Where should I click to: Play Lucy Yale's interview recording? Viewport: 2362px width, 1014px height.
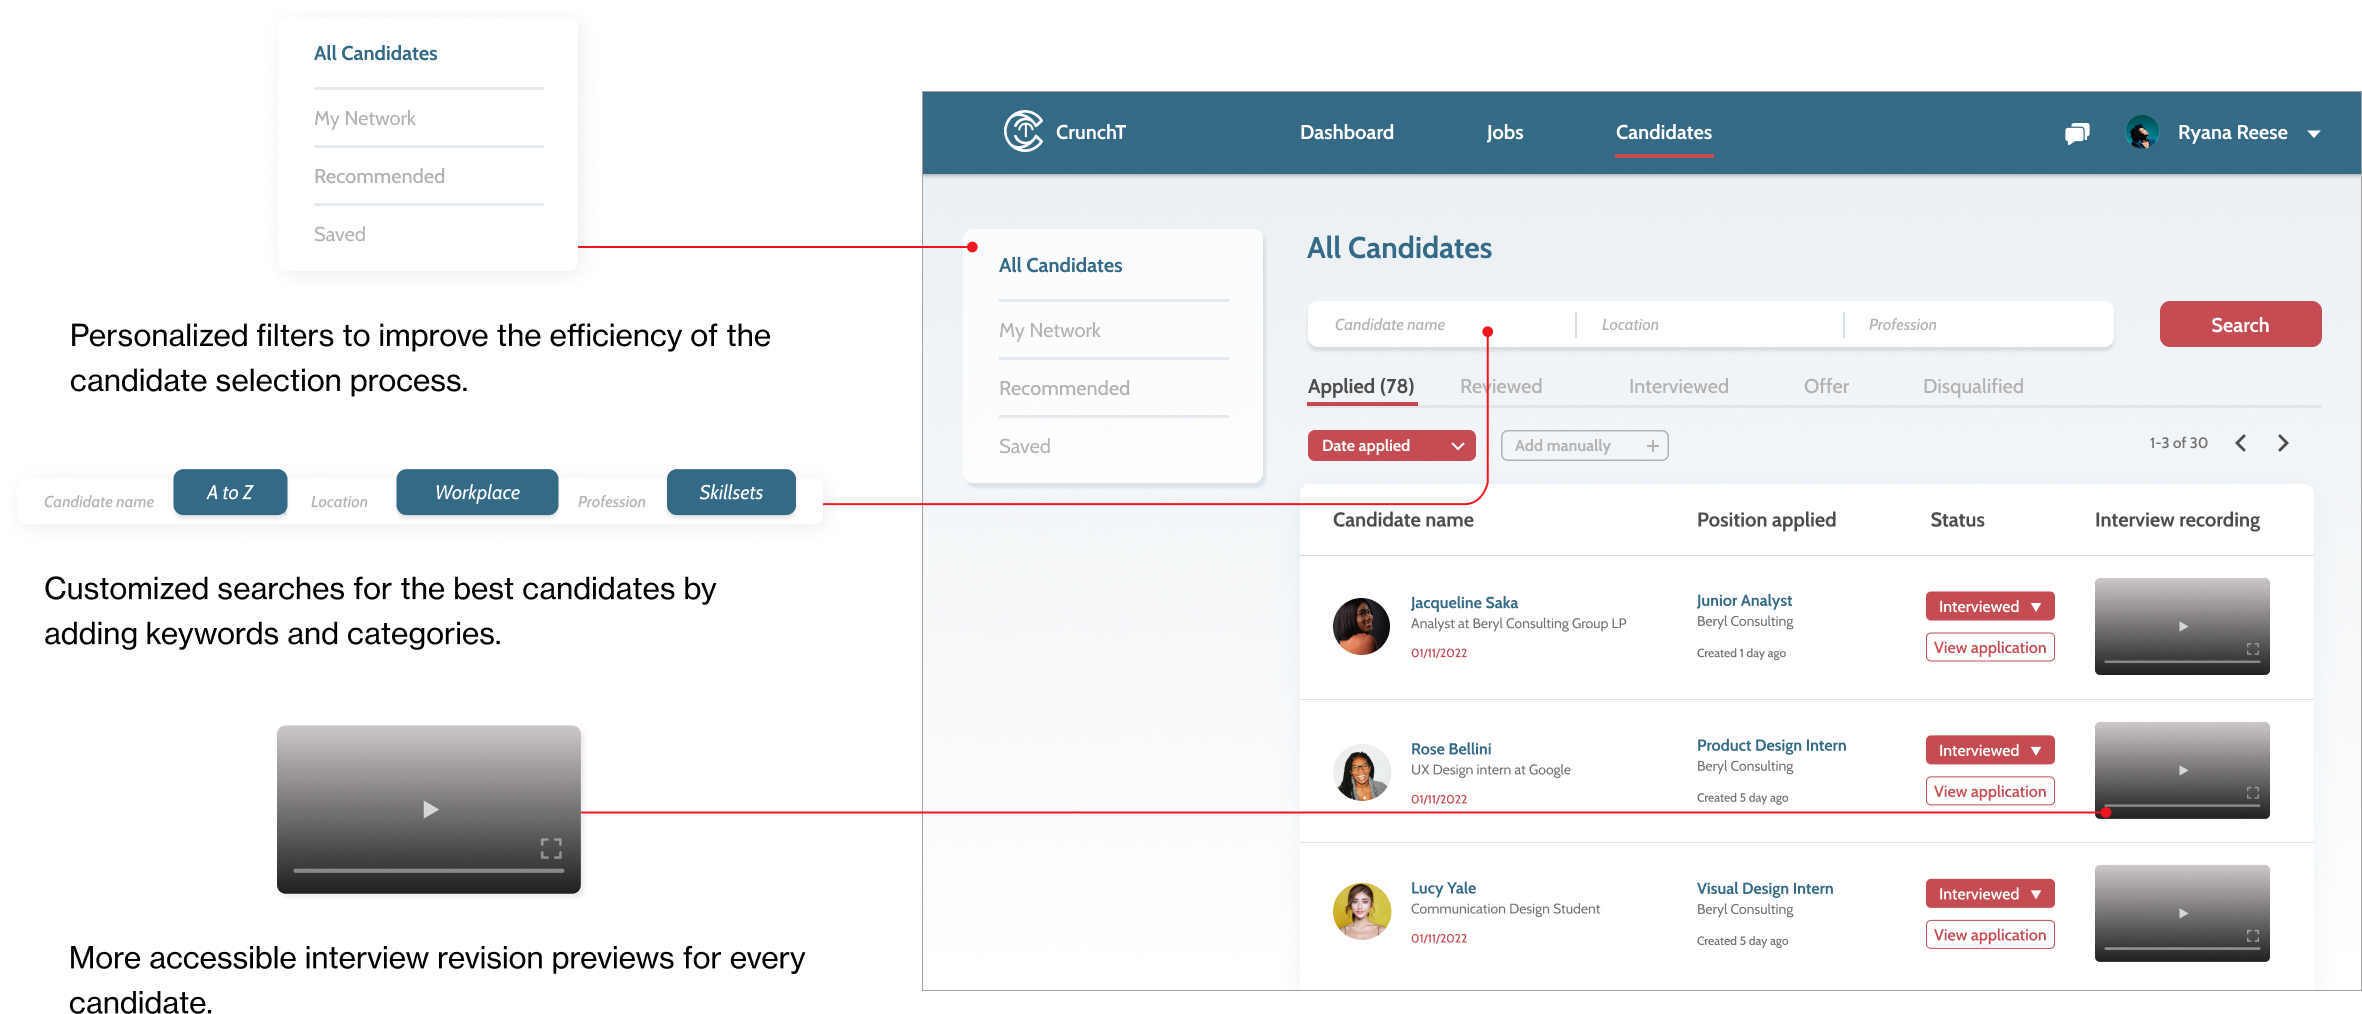point(2183,913)
